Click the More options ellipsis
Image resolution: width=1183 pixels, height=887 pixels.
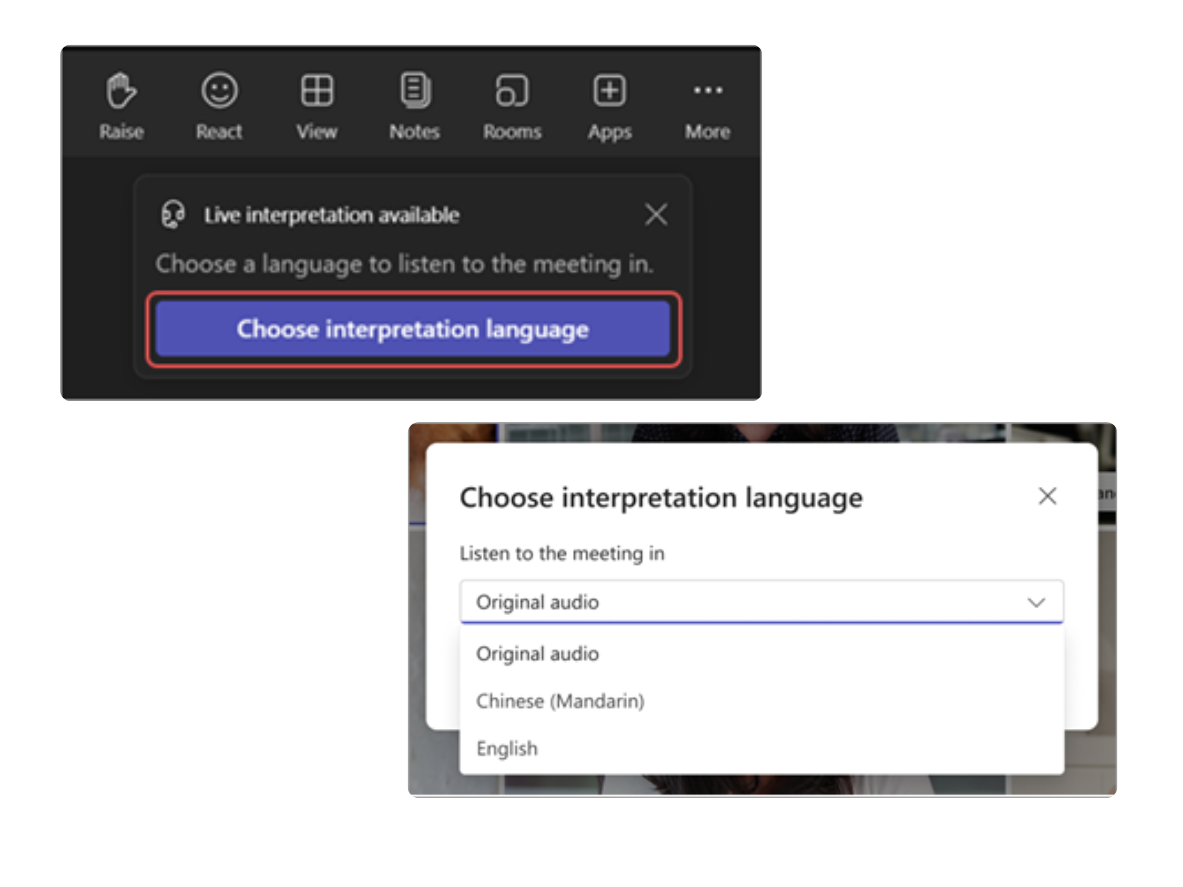[x=707, y=91]
